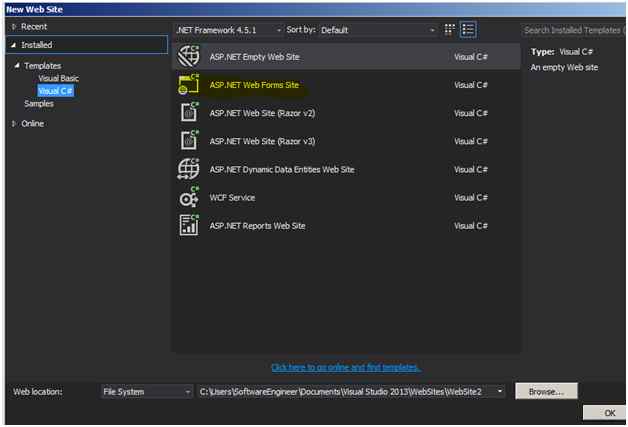
Task: Switch to medium icons list view
Action: [468, 30]
